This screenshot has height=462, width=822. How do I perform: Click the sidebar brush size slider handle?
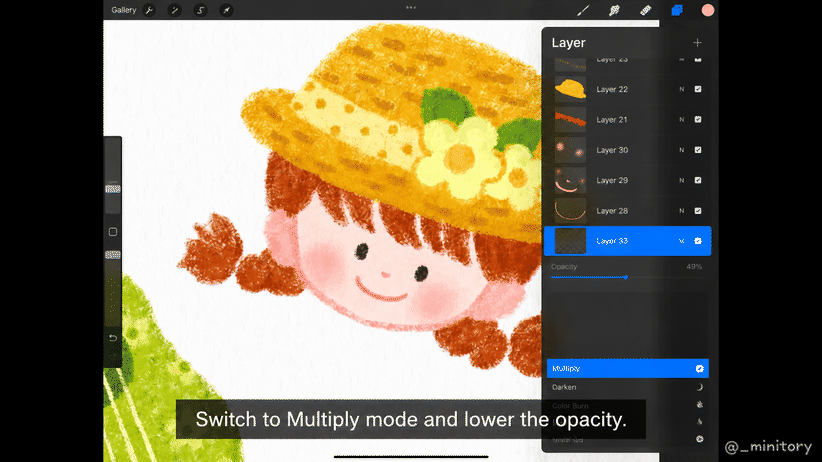pyautogui.click(x=113, y=189)
